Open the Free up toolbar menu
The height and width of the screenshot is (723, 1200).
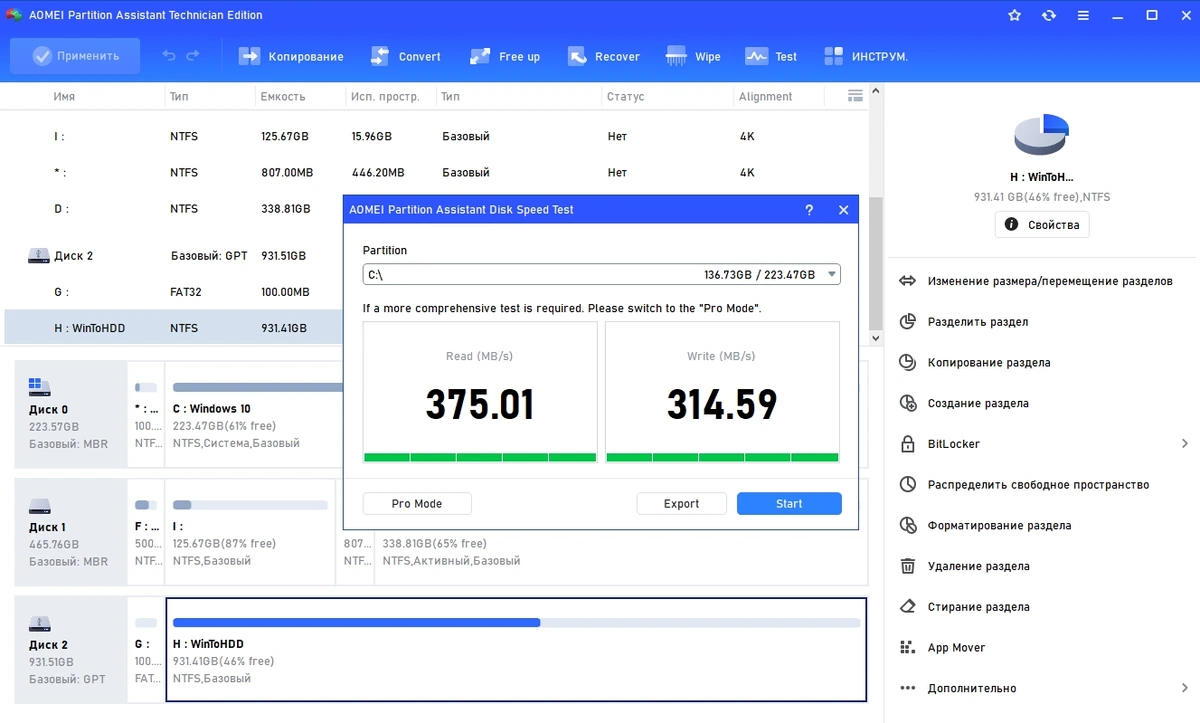coord(504,56)
